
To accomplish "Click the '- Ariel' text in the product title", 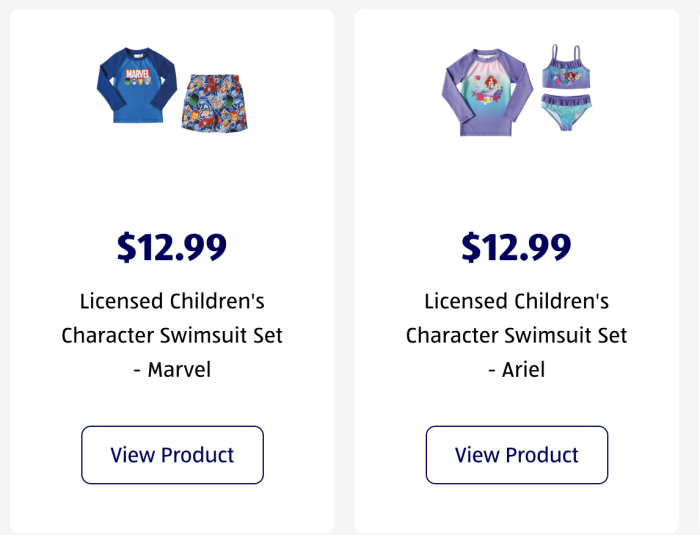I will tap(517, 369).
